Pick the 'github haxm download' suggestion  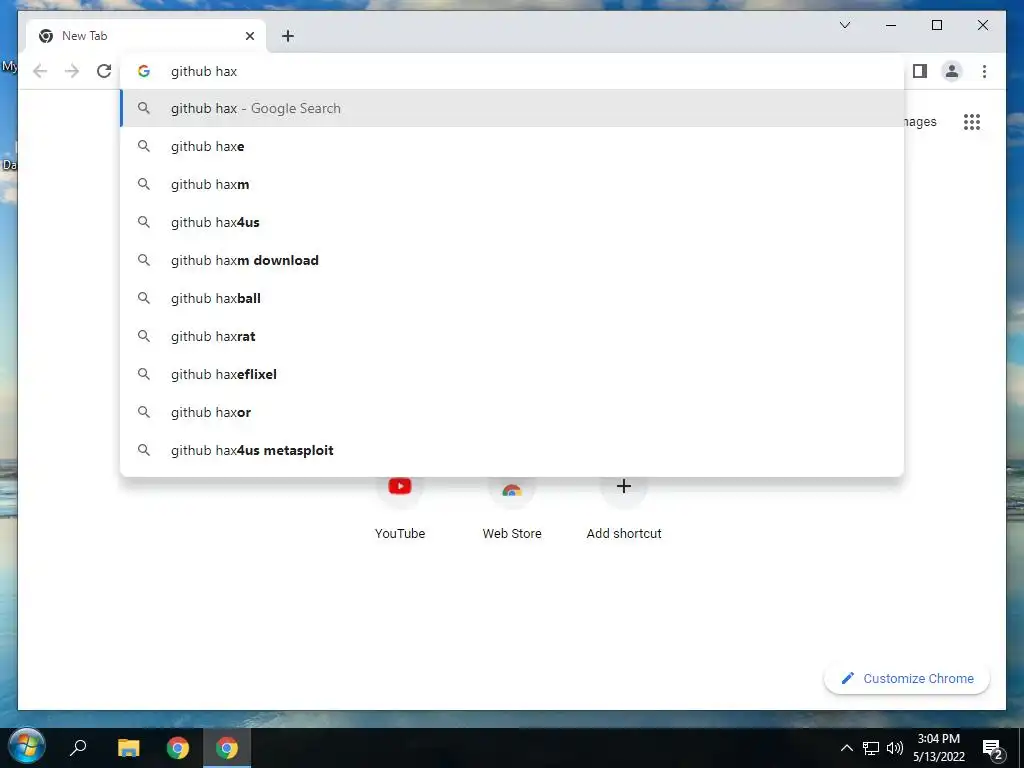pyautogui.click(x=513, y=260)
